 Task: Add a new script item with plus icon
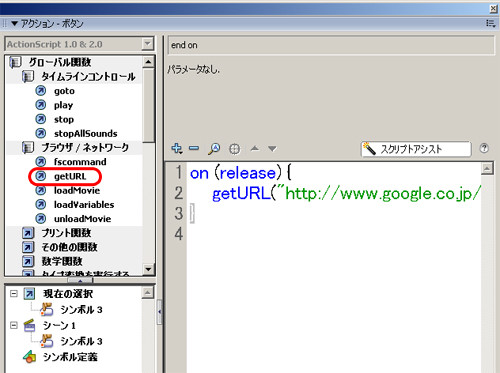(177, 148)
